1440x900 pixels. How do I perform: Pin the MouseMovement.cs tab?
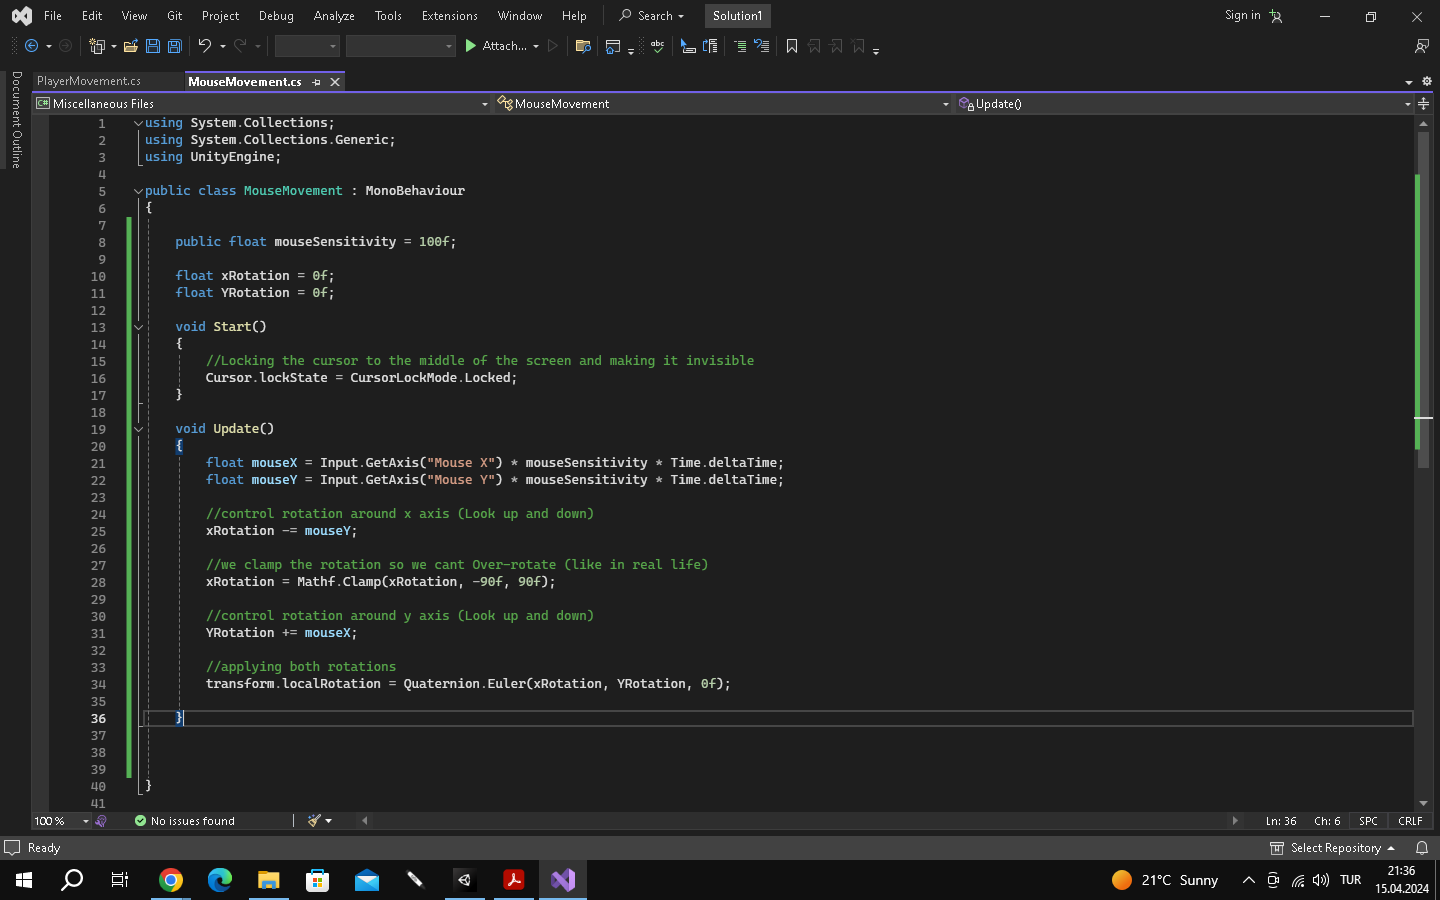coord(317,82)
